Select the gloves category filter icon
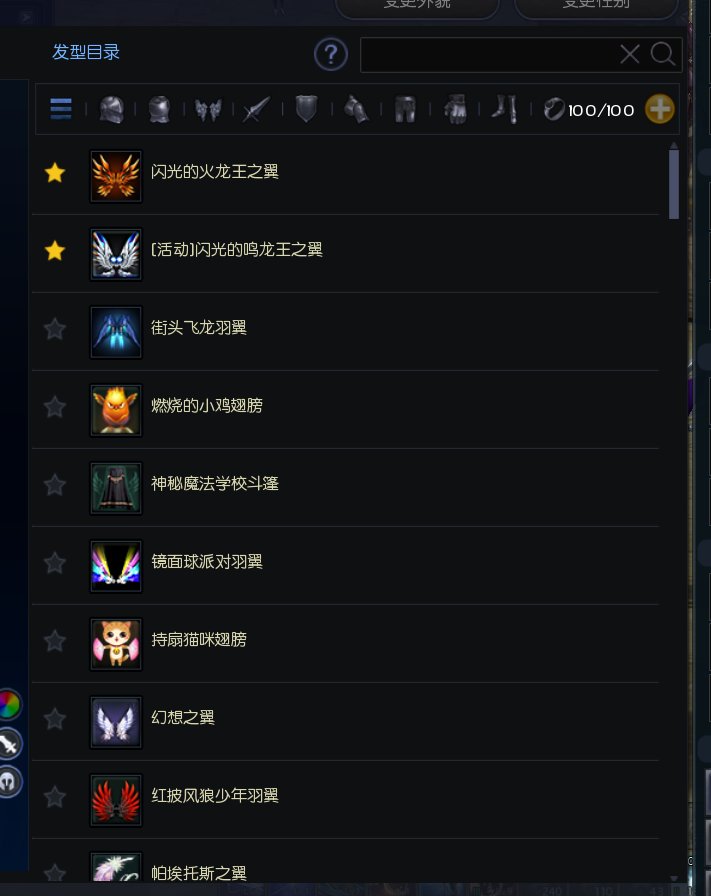The height and width of the screenshot is (896, 711). pos(455,109)
